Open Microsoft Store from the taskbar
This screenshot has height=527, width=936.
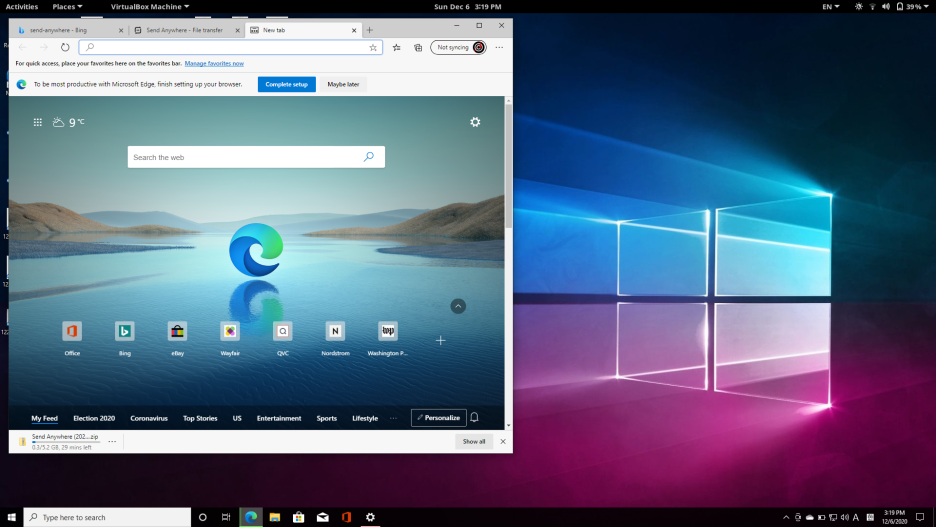298,517
